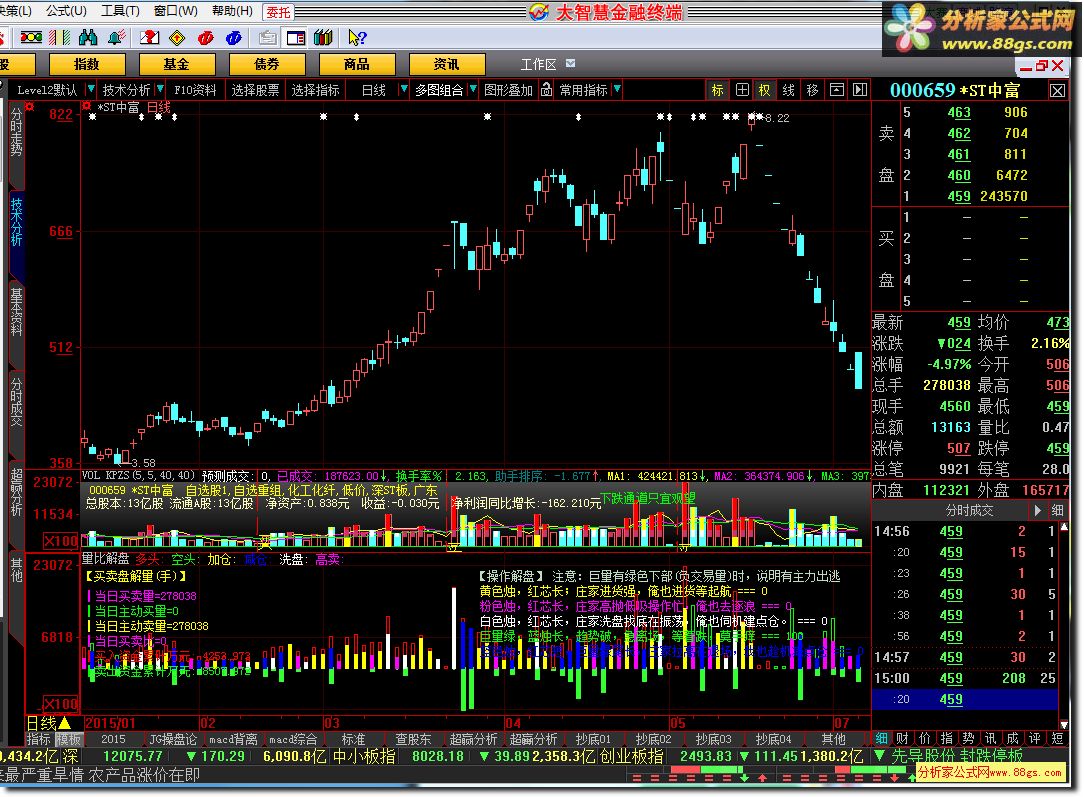
Task: Toggle the 价 price view button
Action: pyautogui.click(x=925, y=738)
